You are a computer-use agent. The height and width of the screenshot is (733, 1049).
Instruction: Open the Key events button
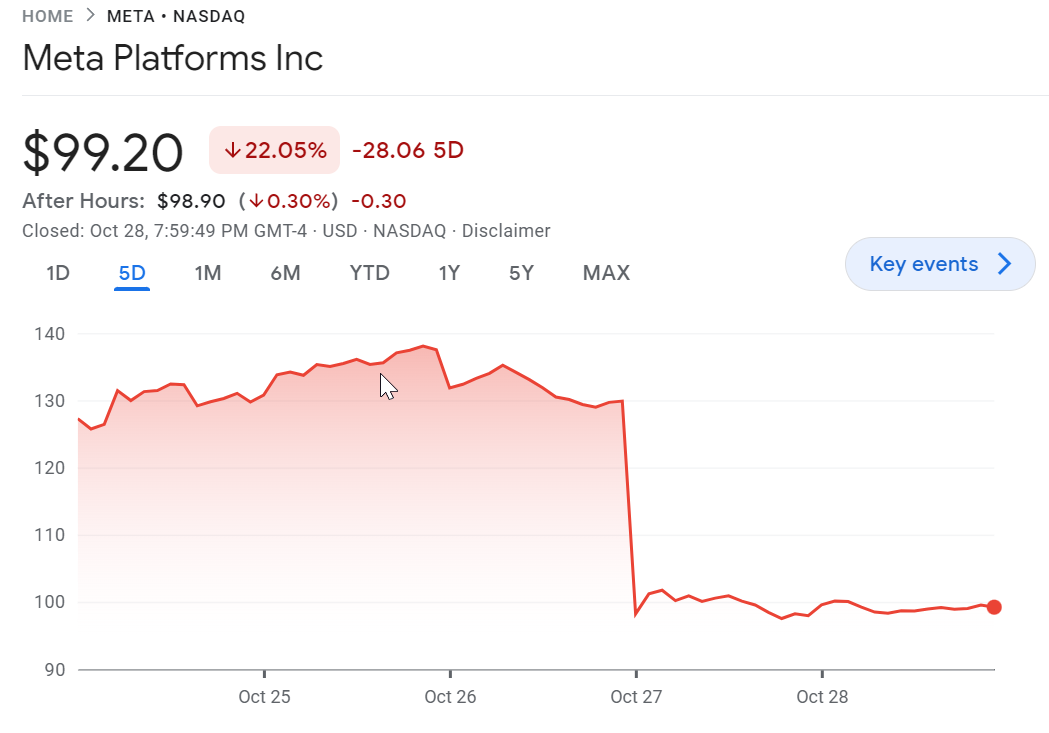924,264
